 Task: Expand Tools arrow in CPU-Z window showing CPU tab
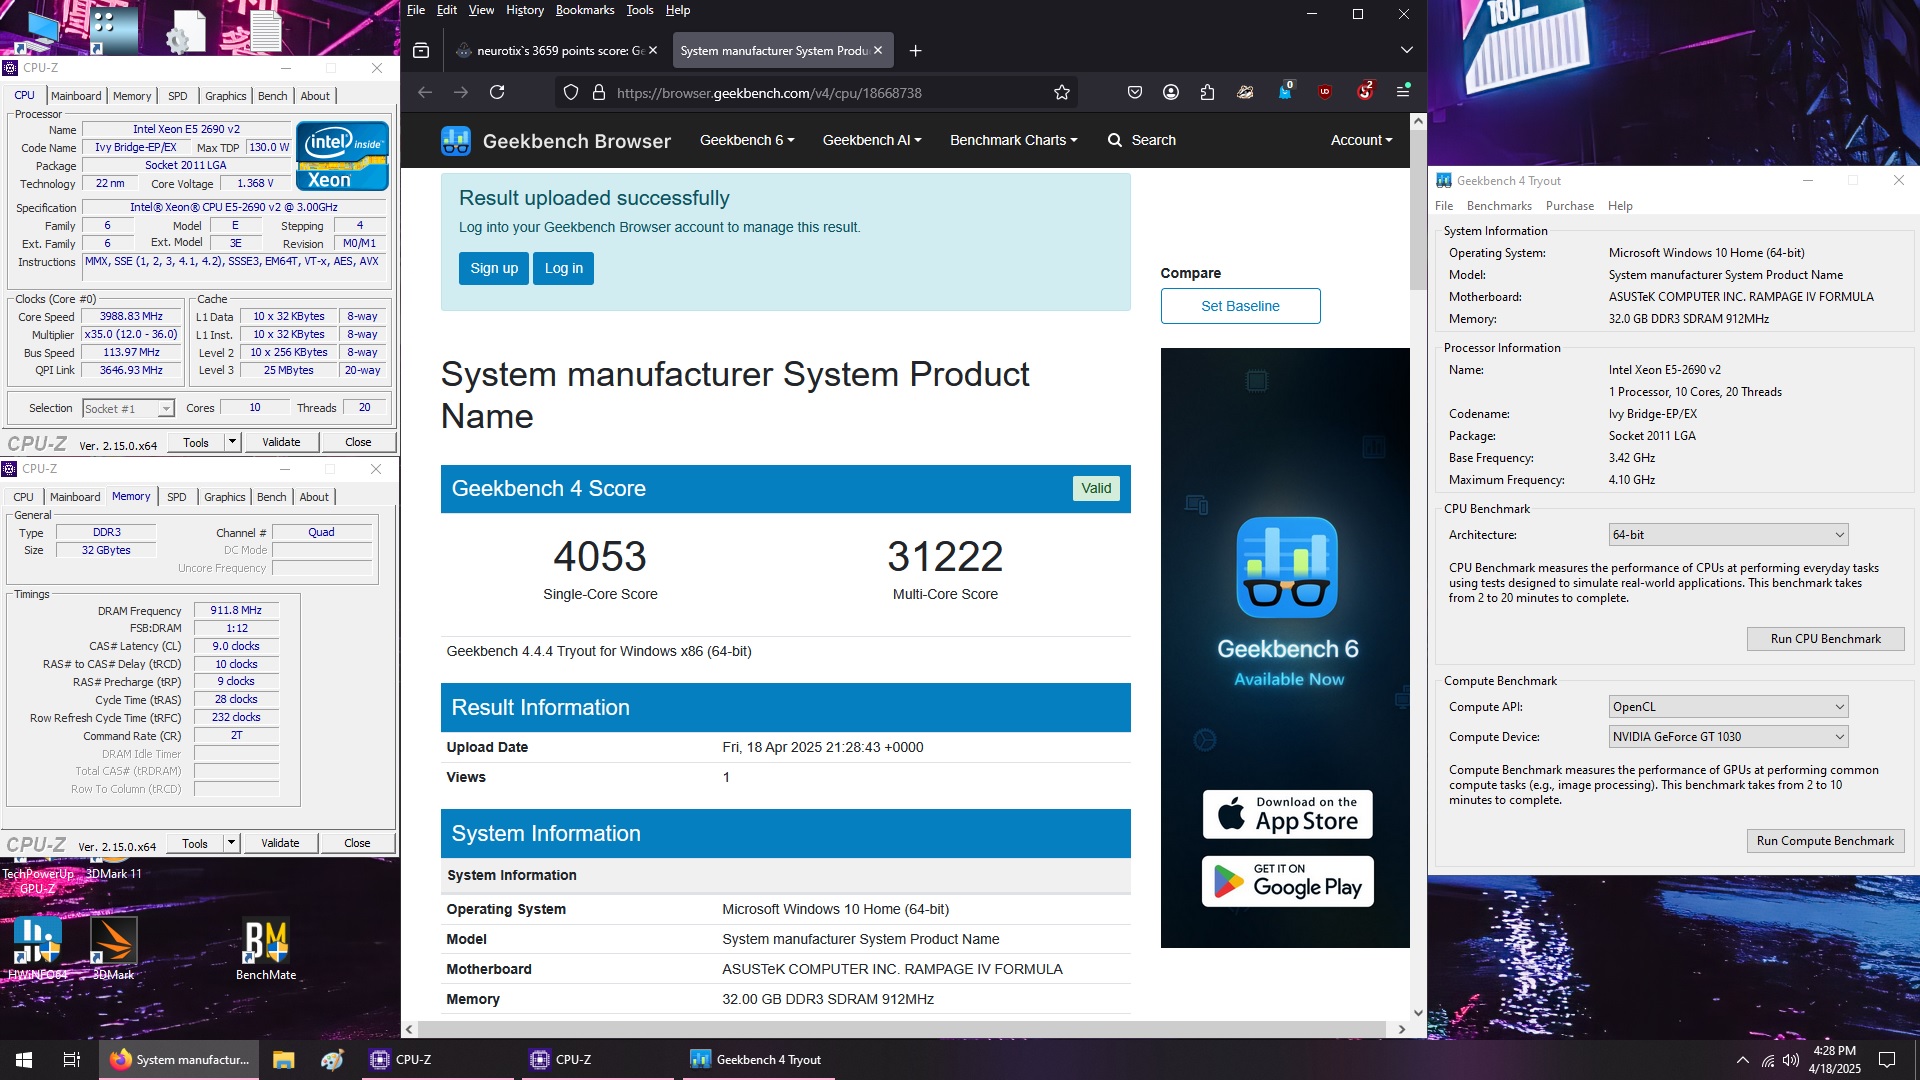coord(232,441)
